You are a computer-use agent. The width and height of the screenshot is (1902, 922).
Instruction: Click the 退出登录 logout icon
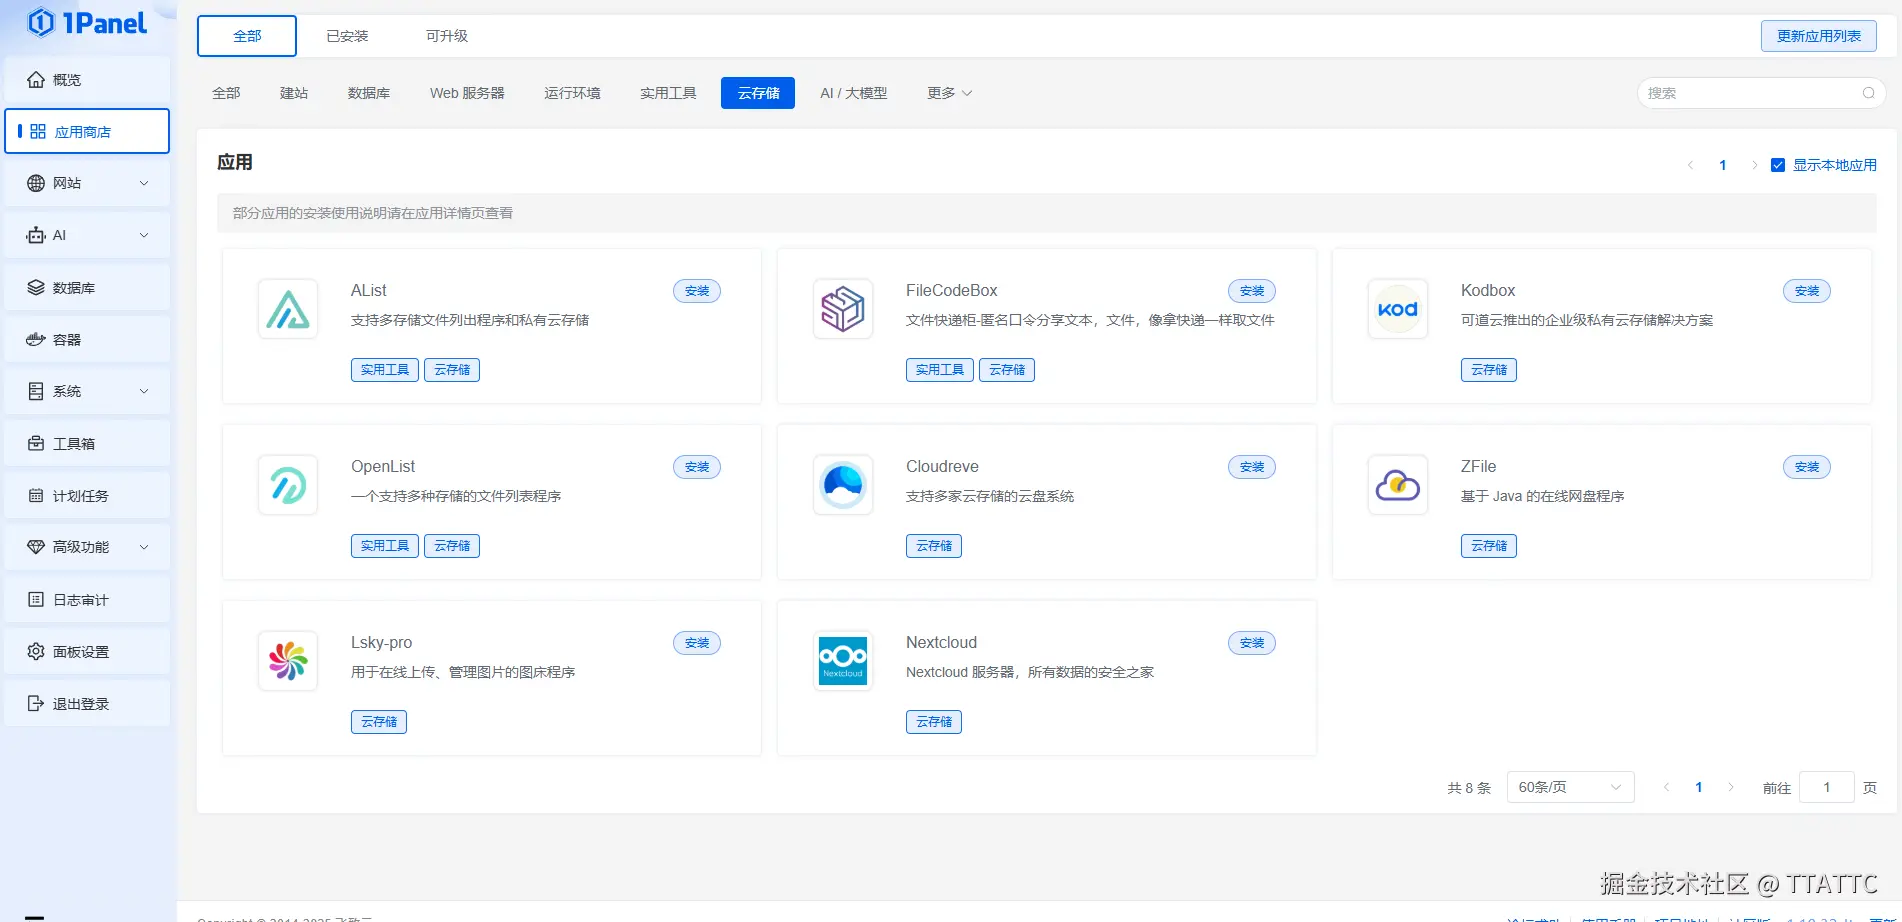coord(36,704)
